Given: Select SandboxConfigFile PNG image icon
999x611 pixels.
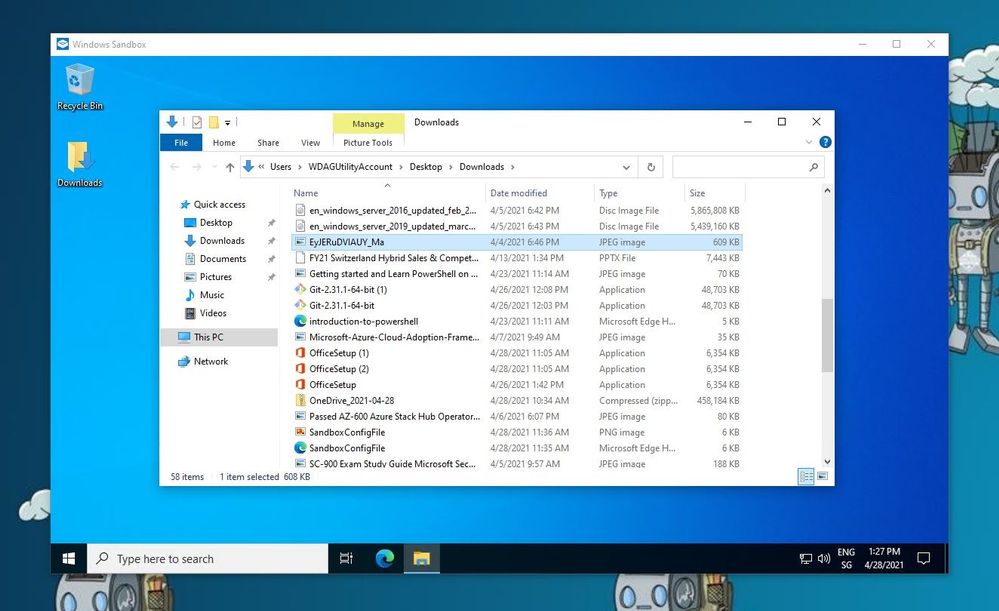Looking at the screenshot, I should click(x=300, y=432).
